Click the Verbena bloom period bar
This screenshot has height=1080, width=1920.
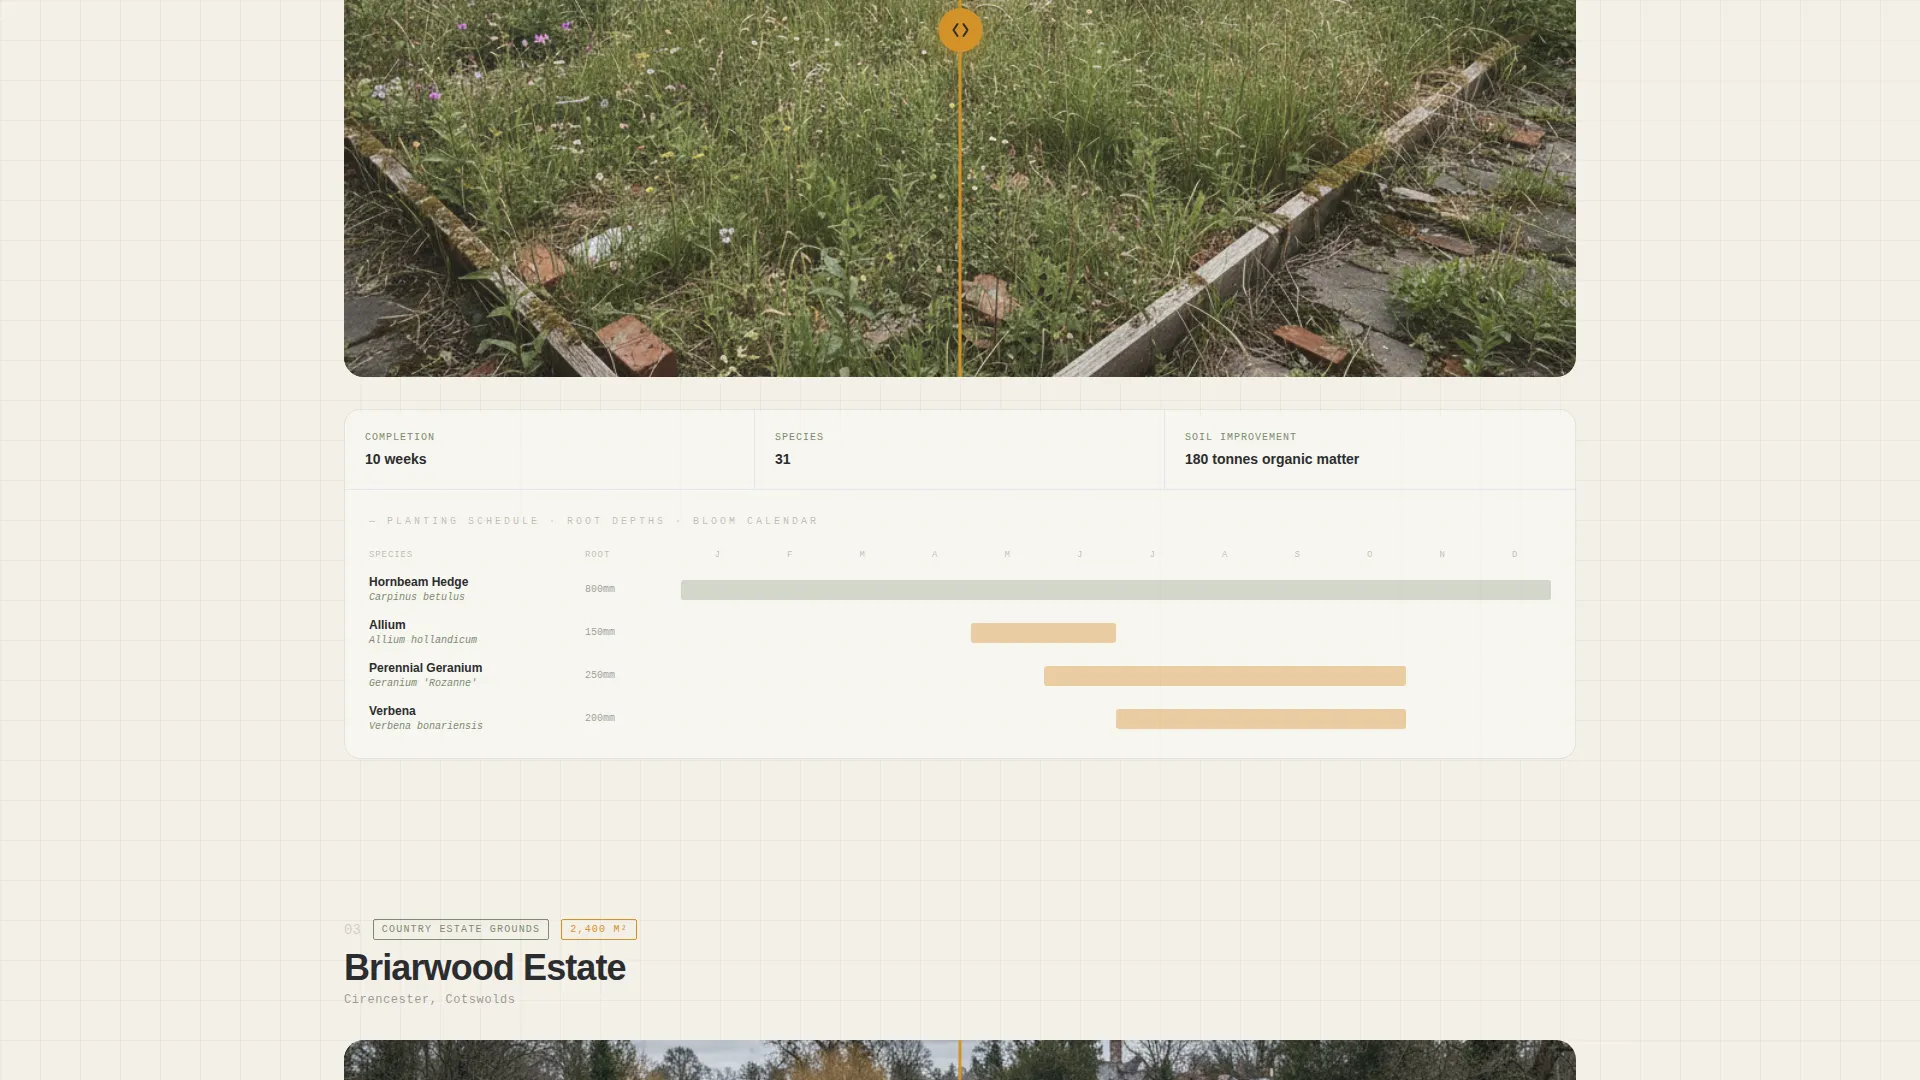(x=1260, y=719)
